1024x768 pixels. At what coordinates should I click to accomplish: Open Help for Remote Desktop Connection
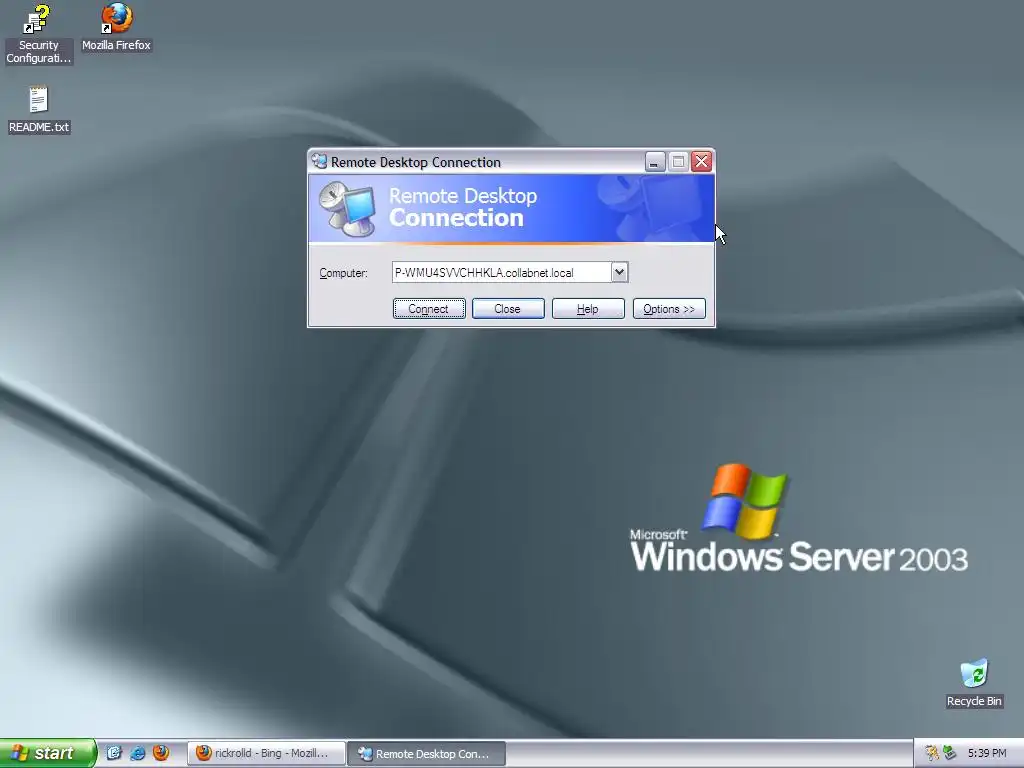point(588,309)
